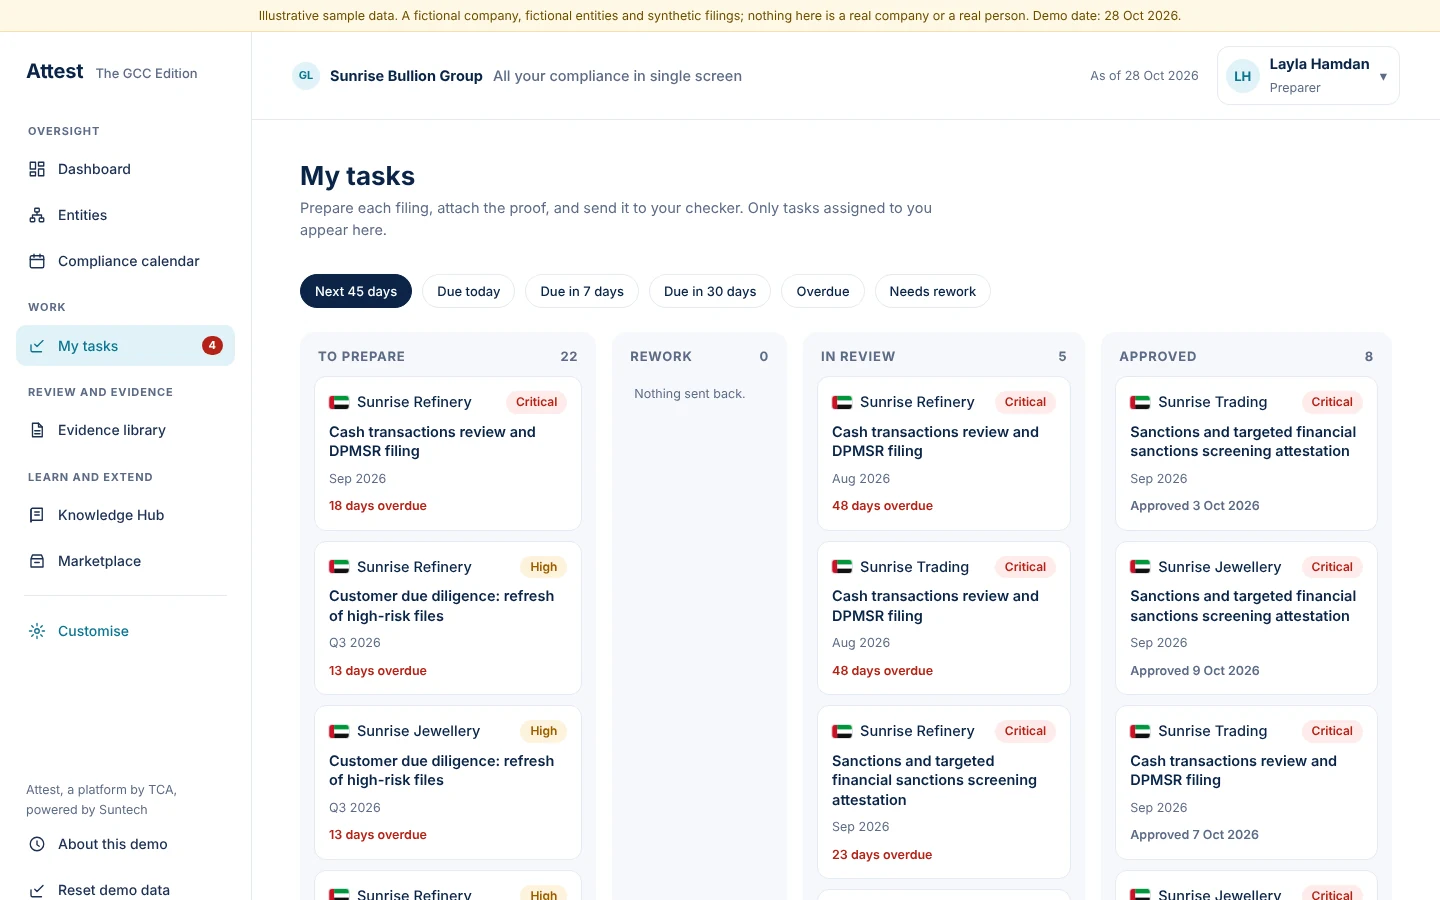The height and width of the screenshot is (900, 1440).
Task: Open About this demo
Action: tap(125, 844)
